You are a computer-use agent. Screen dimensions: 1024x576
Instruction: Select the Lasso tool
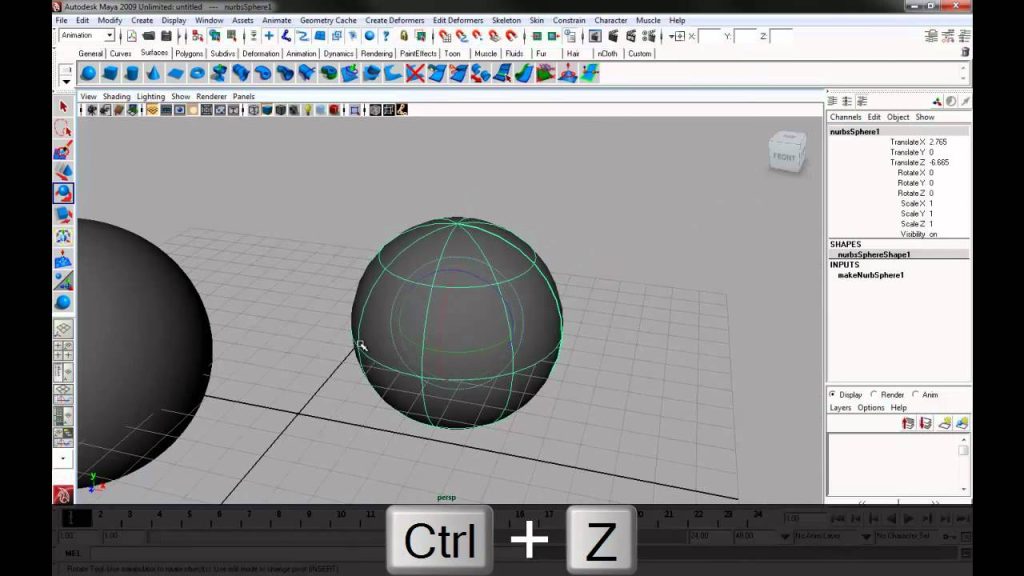click(63, 128)
